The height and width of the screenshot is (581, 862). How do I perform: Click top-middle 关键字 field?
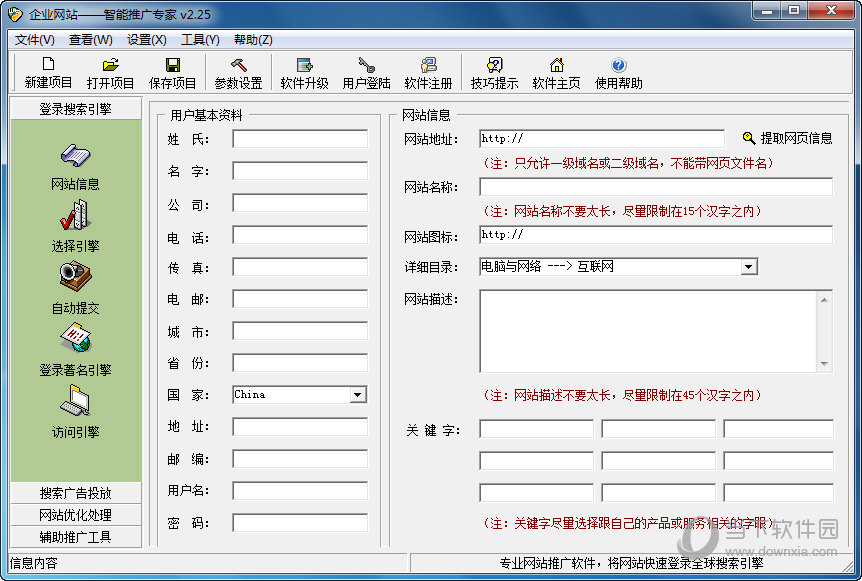pyautogui.click(x=659, y=429)
